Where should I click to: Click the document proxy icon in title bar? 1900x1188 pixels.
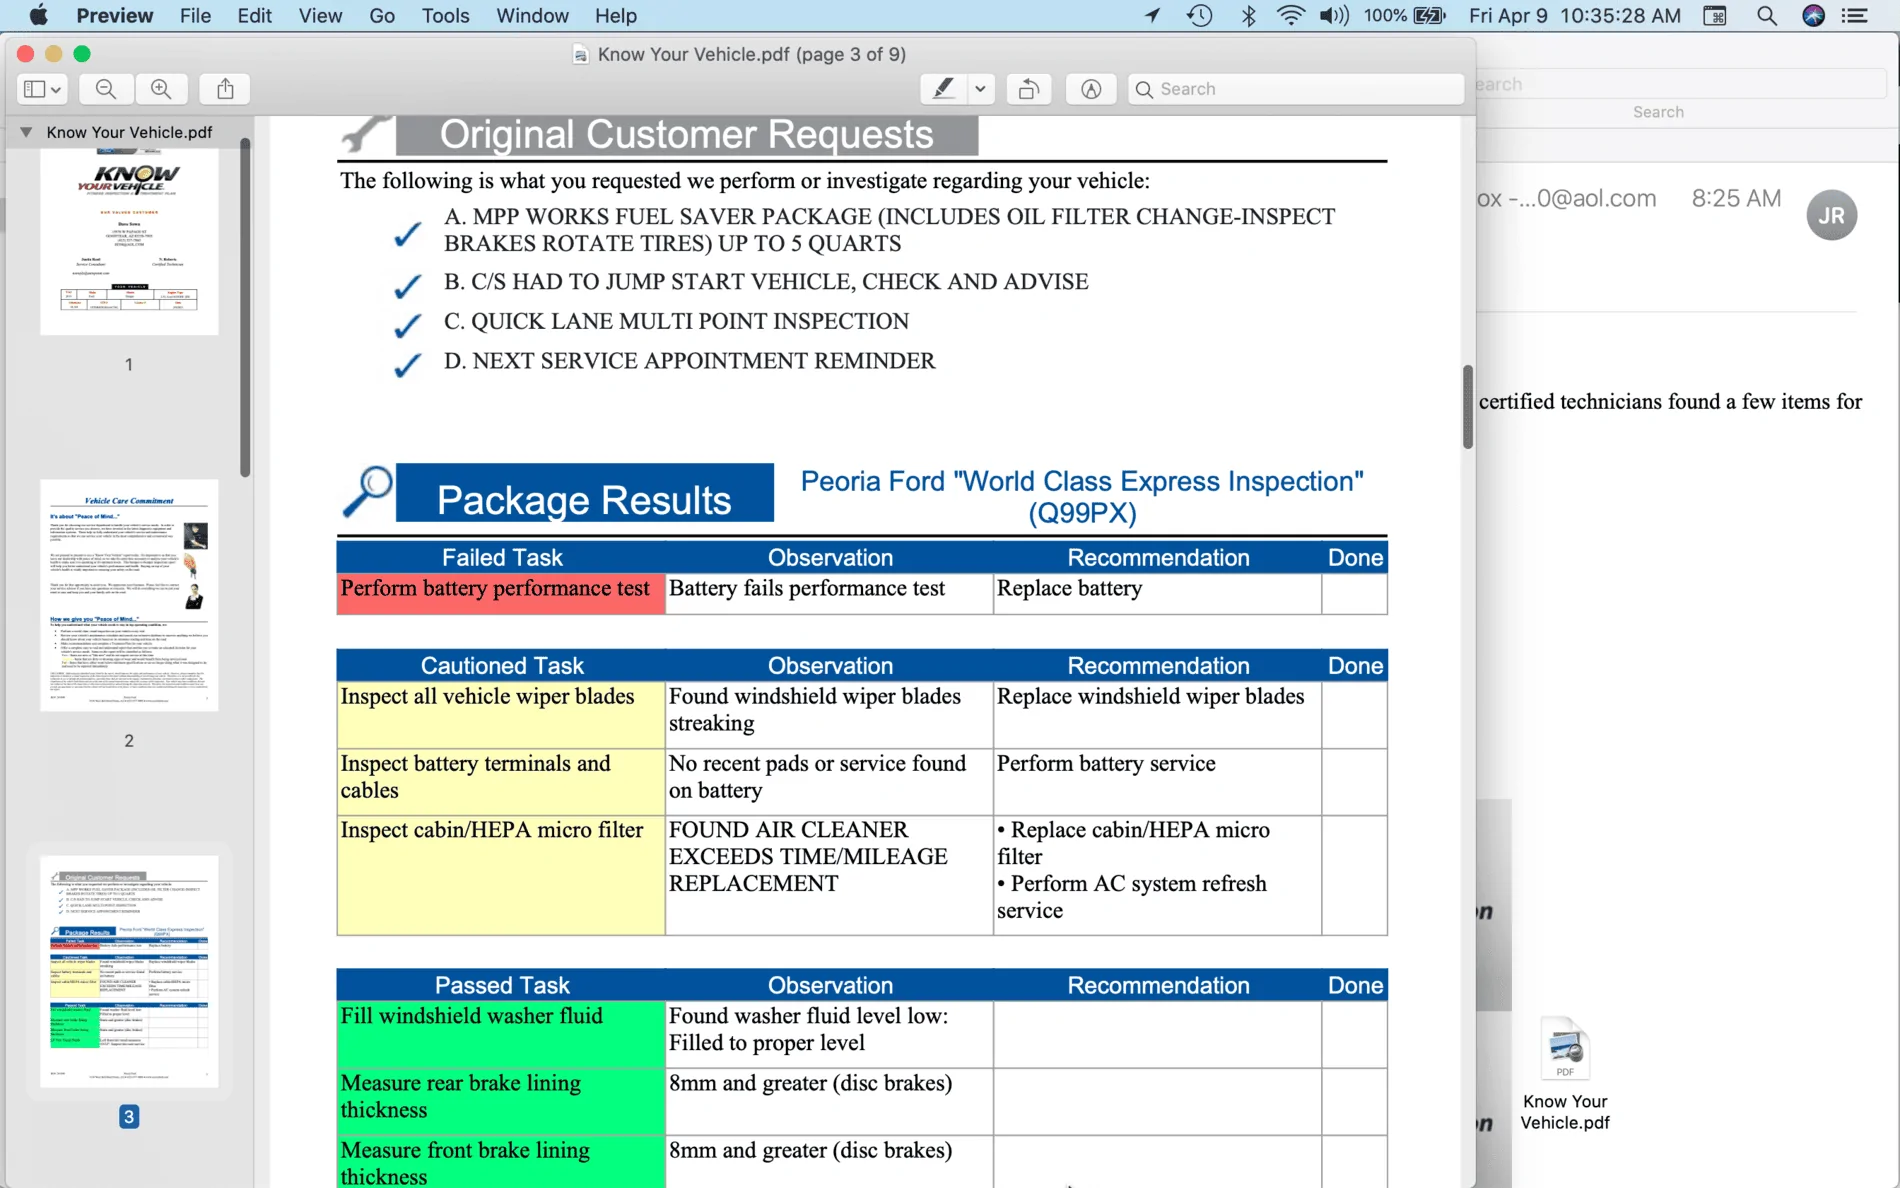(580, 54)
